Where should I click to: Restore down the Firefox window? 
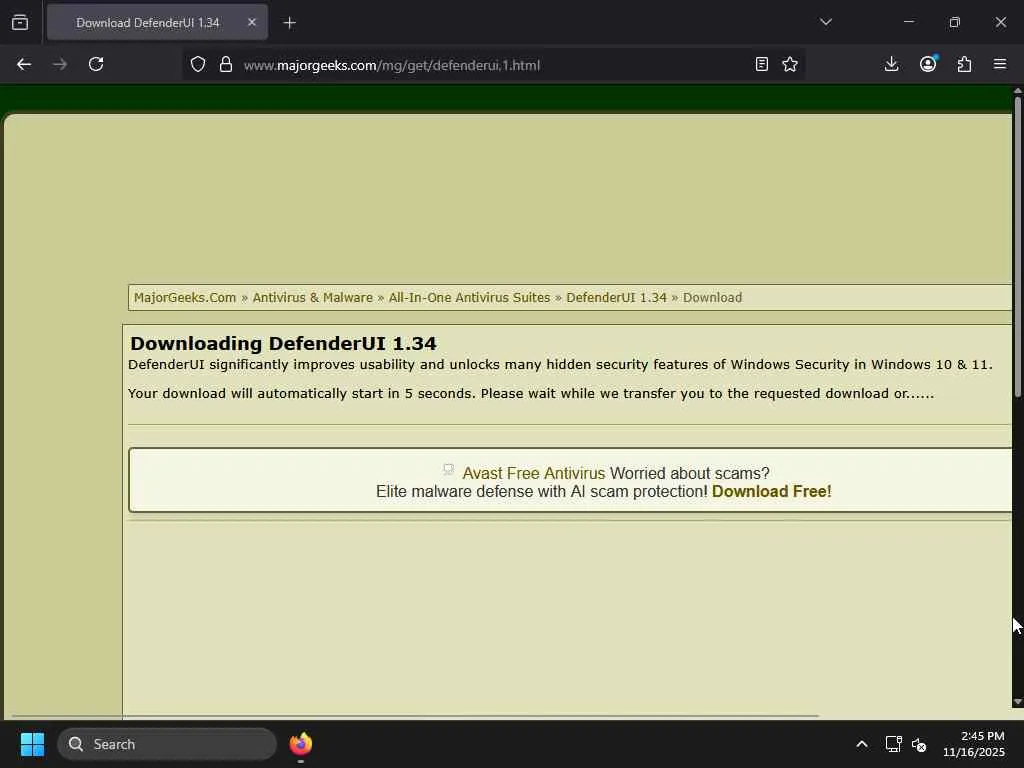tap(955, 22)
